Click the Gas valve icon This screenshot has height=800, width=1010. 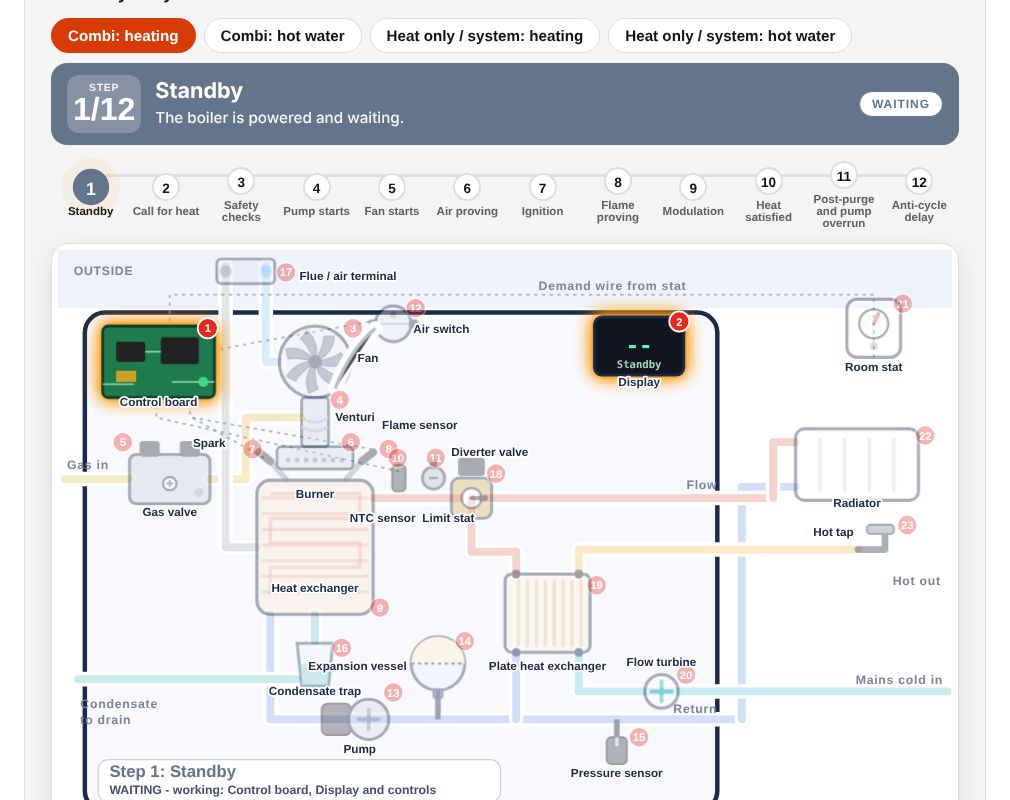(x=169, y=475)
